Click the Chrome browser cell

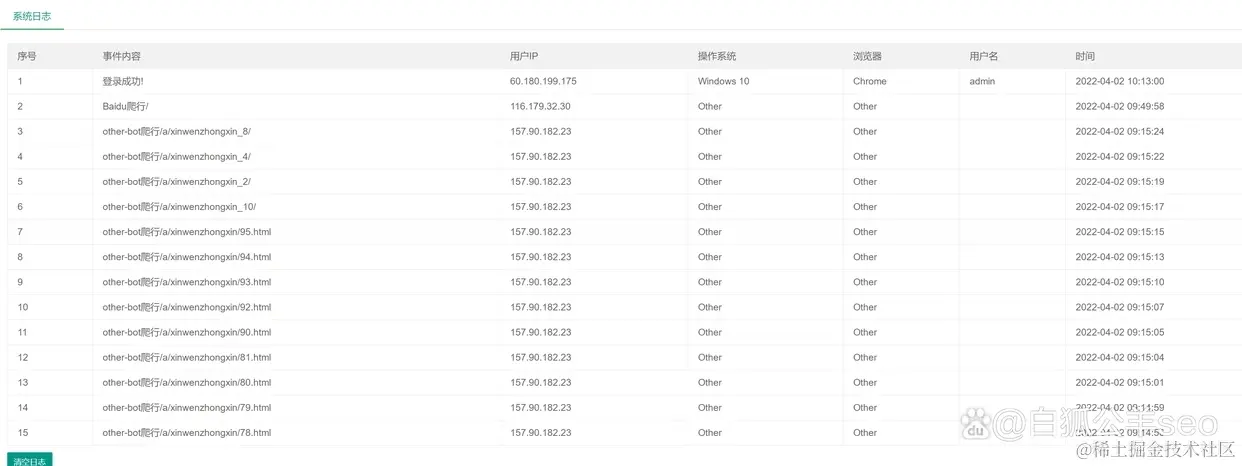click(869, 81)
